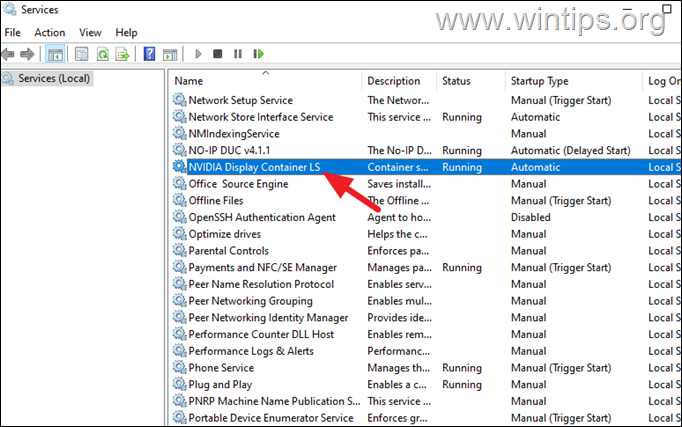Click gear icon of Parental Controls

click(179, 250)
